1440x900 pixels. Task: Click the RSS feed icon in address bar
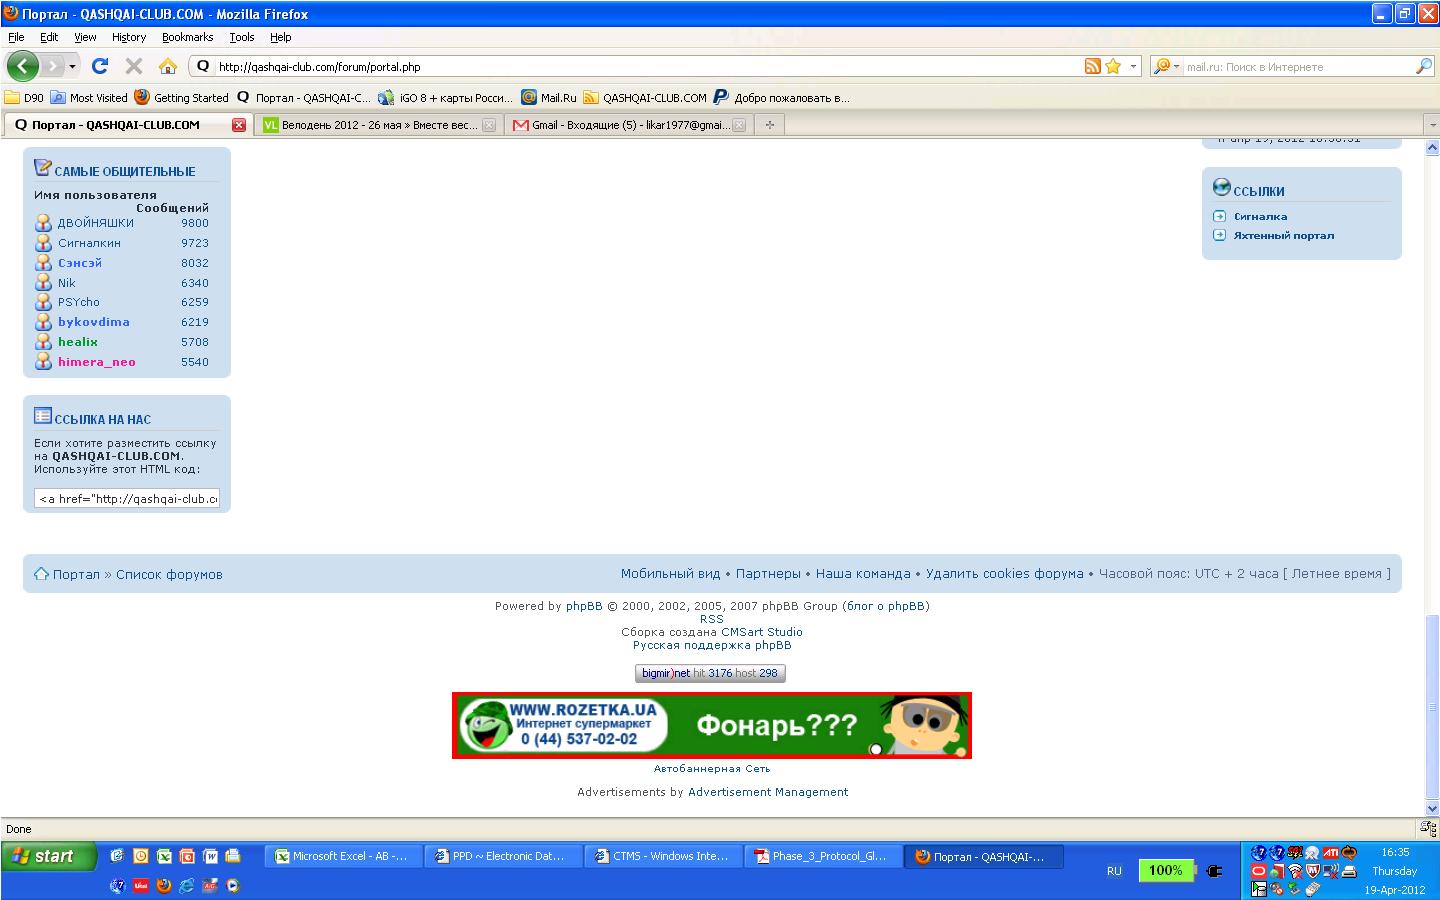point(1092,67)
